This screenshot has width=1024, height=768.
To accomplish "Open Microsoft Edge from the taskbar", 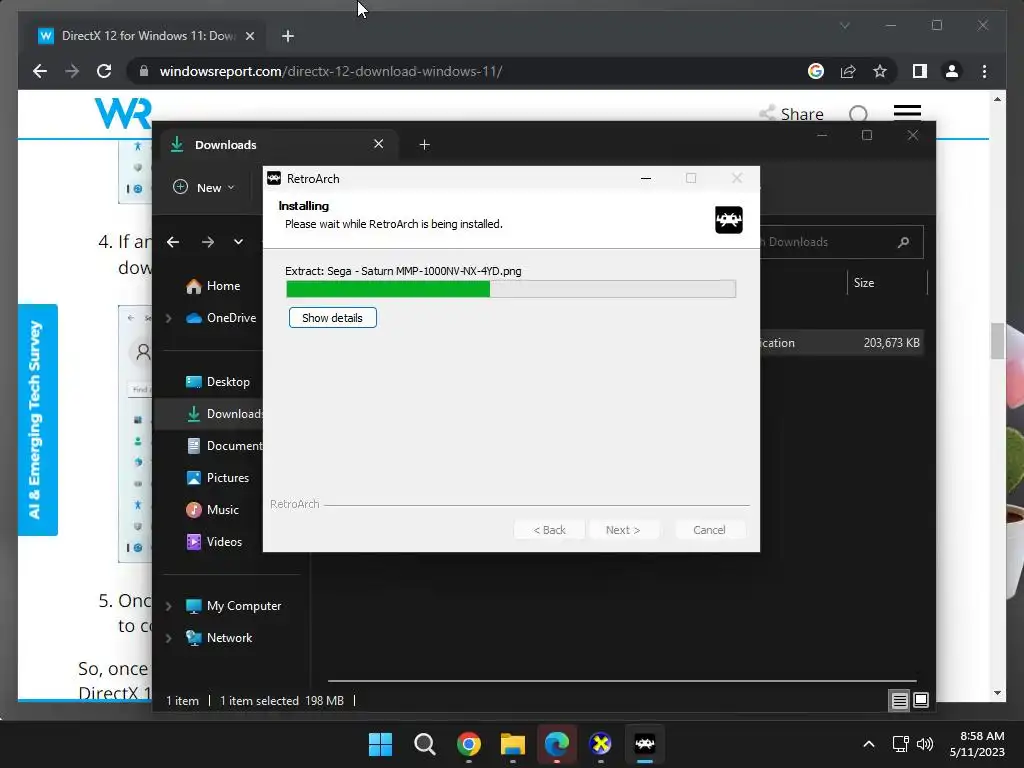I will tap(556, 744).
